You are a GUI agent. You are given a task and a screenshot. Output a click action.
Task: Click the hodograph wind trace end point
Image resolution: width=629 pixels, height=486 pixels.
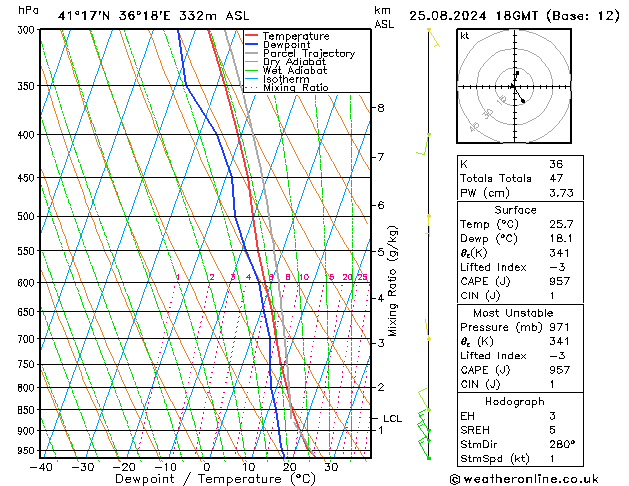pyautogui.click(x=523, y=101)
